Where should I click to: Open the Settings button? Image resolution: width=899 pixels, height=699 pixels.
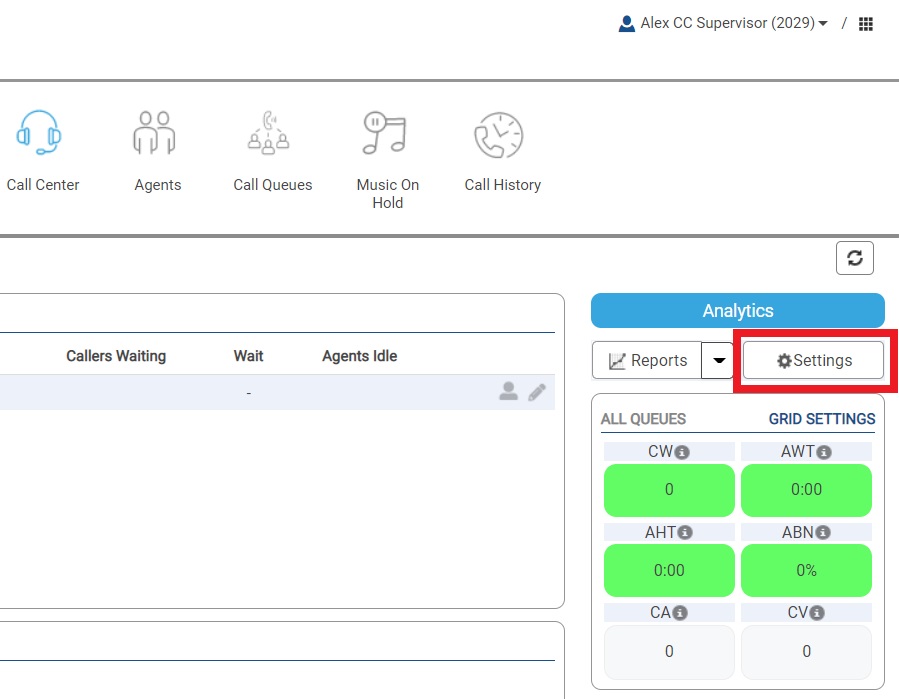click(813, 361)
